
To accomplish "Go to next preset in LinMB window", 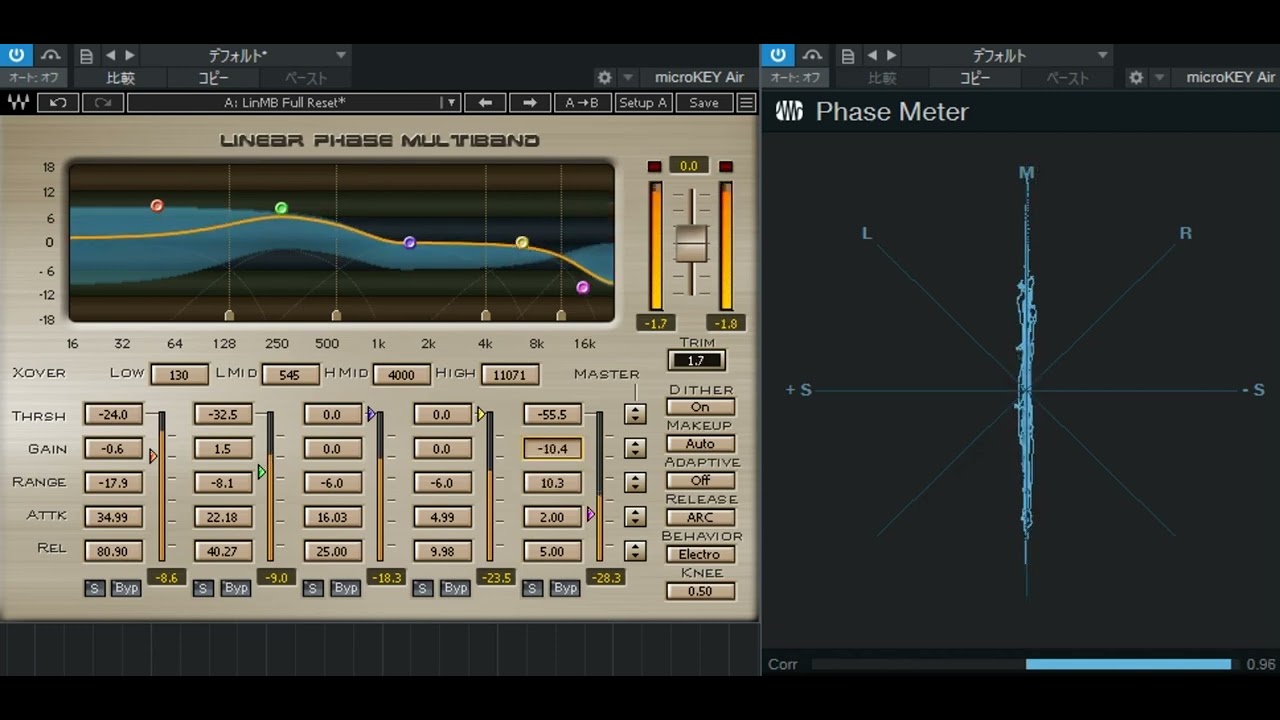I will tap(130, 56).
